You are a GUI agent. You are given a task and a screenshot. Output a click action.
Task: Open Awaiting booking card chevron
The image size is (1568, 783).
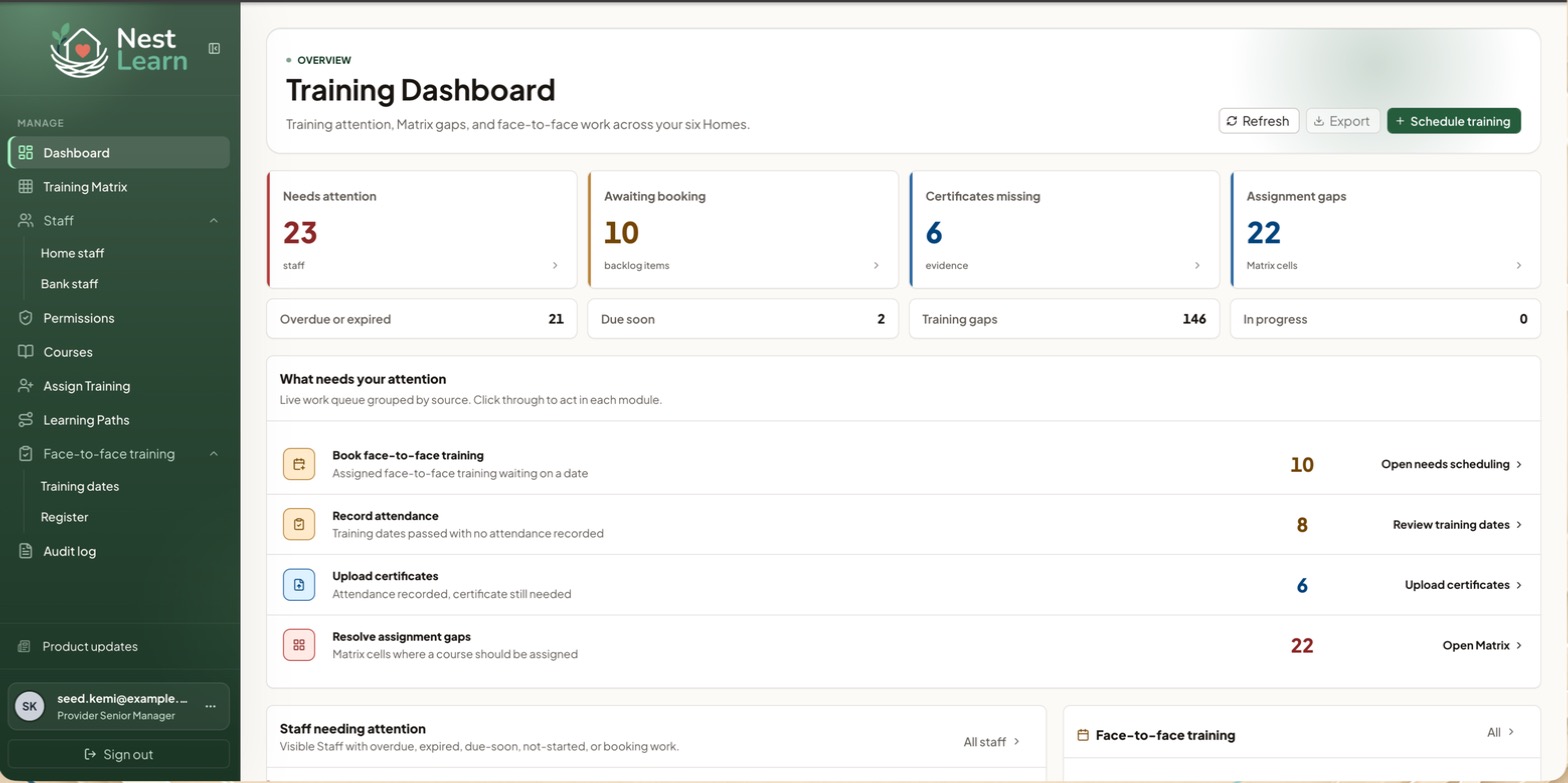coord(877,266)
